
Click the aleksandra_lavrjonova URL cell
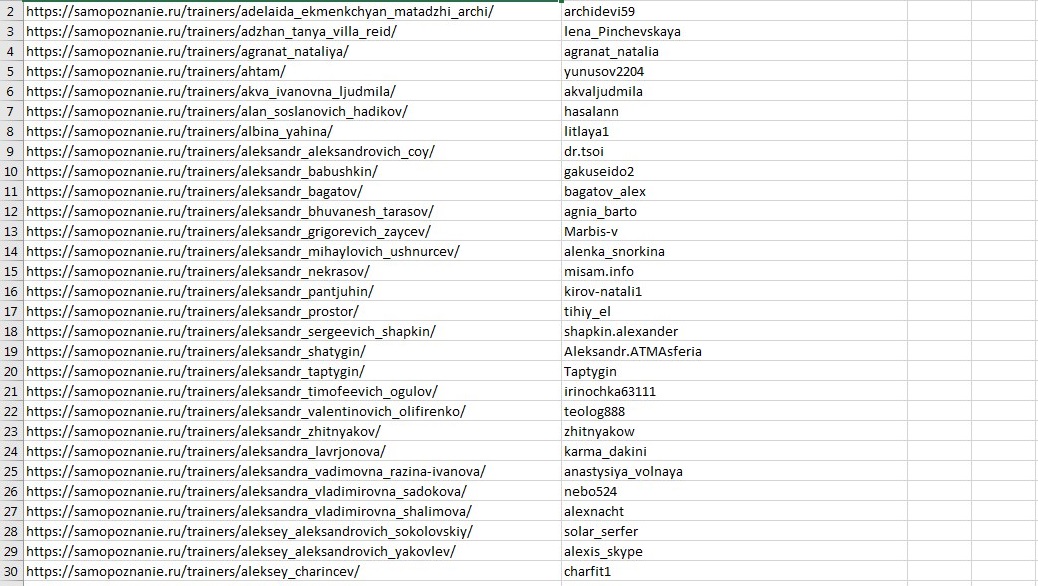[292, 452]
